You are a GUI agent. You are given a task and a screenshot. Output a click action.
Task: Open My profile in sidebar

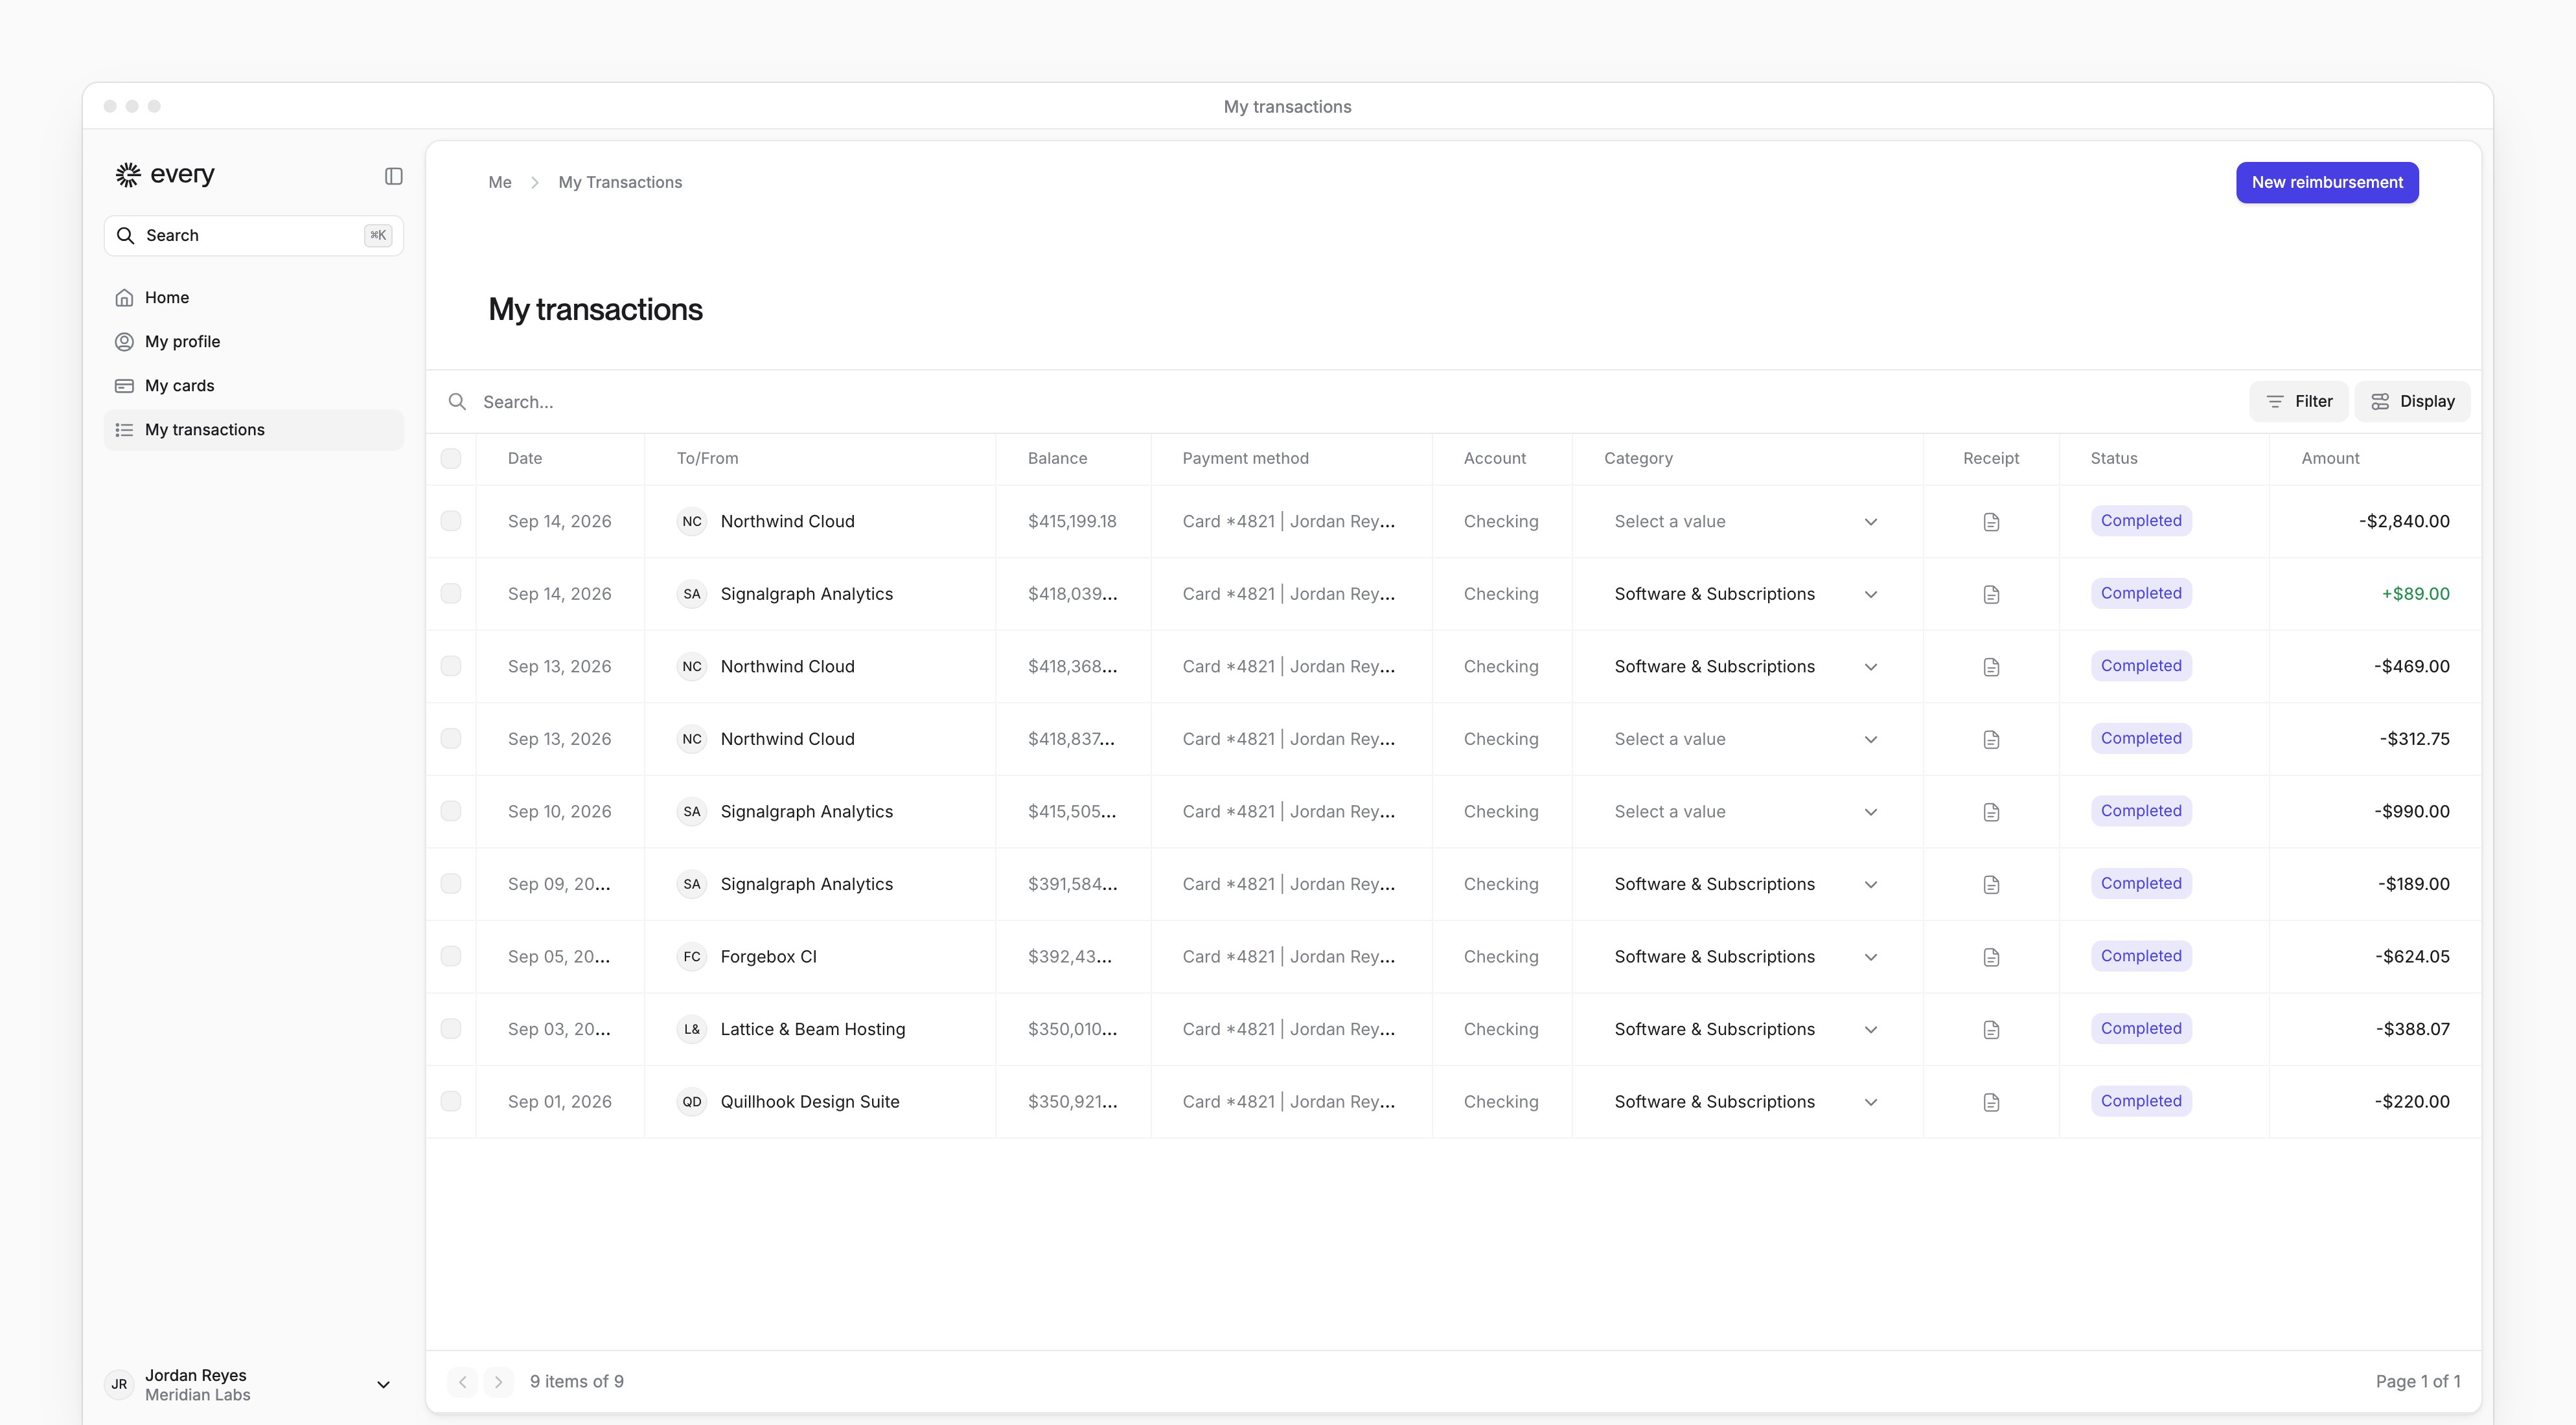click(x=254, y=341)
